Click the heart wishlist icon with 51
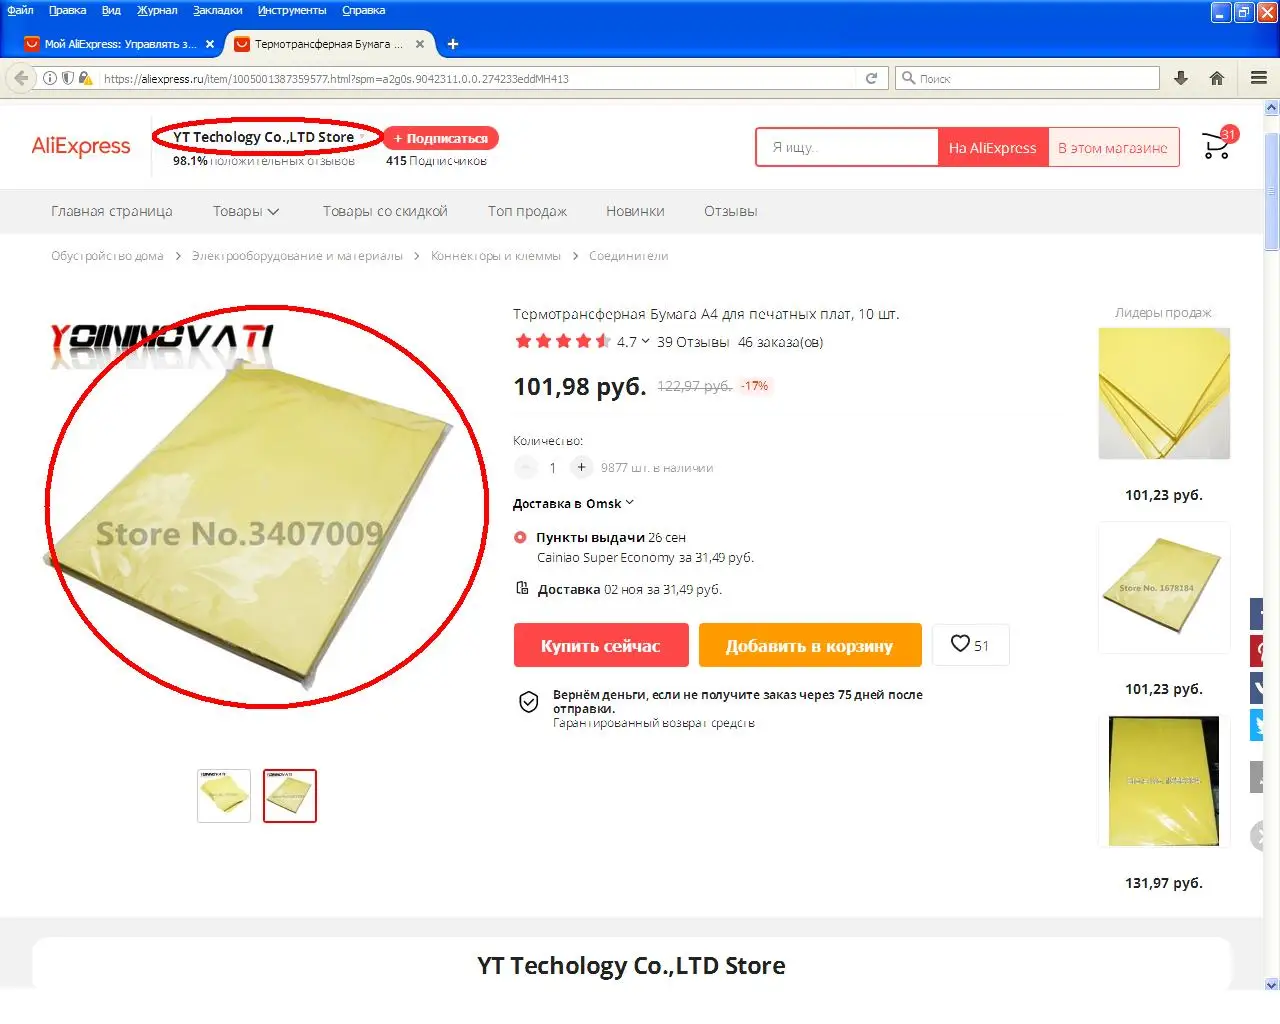The height and width of the screenshot is (1024, 1280). click(x=970, y=645)
